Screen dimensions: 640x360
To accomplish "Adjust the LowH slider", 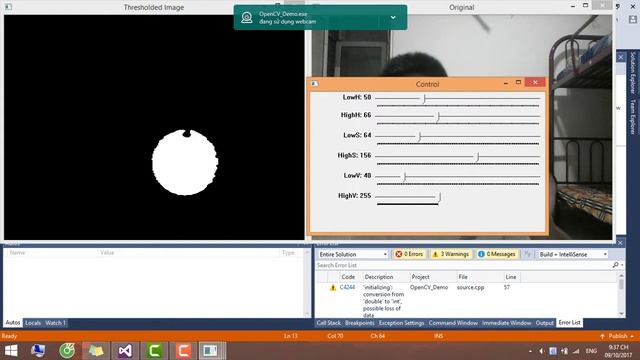I will [424, 98].
